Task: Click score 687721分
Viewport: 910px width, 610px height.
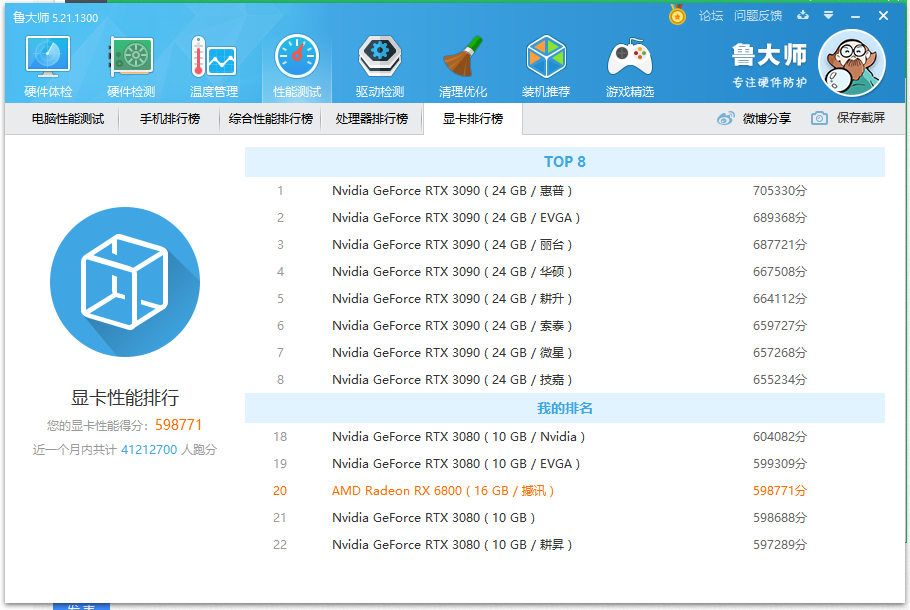Action: (779, 245)
